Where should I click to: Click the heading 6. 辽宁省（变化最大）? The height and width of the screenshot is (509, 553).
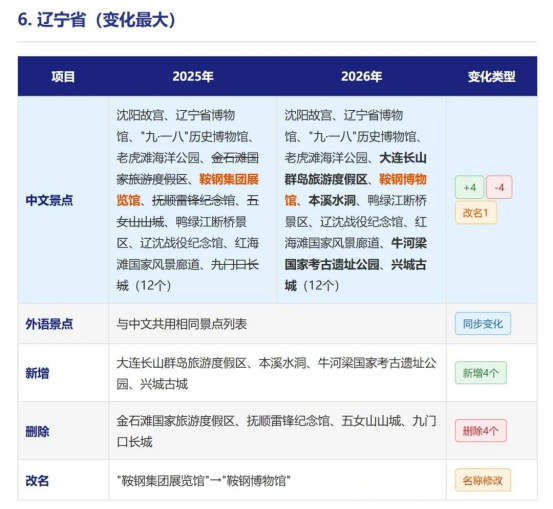[x=97, y=19]
